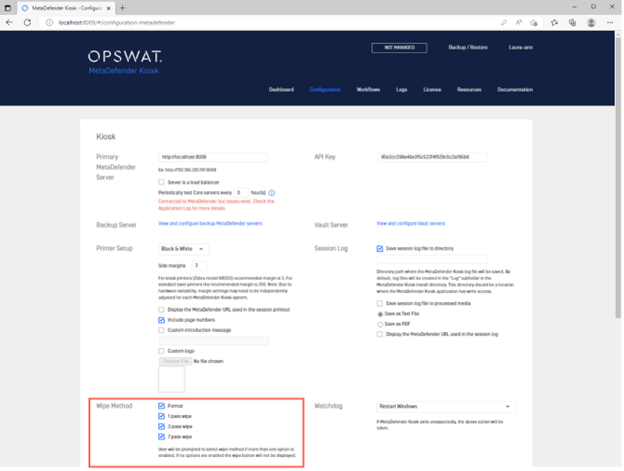624x471 pixels.
Task: Click the Choose File button
Action: point(176,361)
